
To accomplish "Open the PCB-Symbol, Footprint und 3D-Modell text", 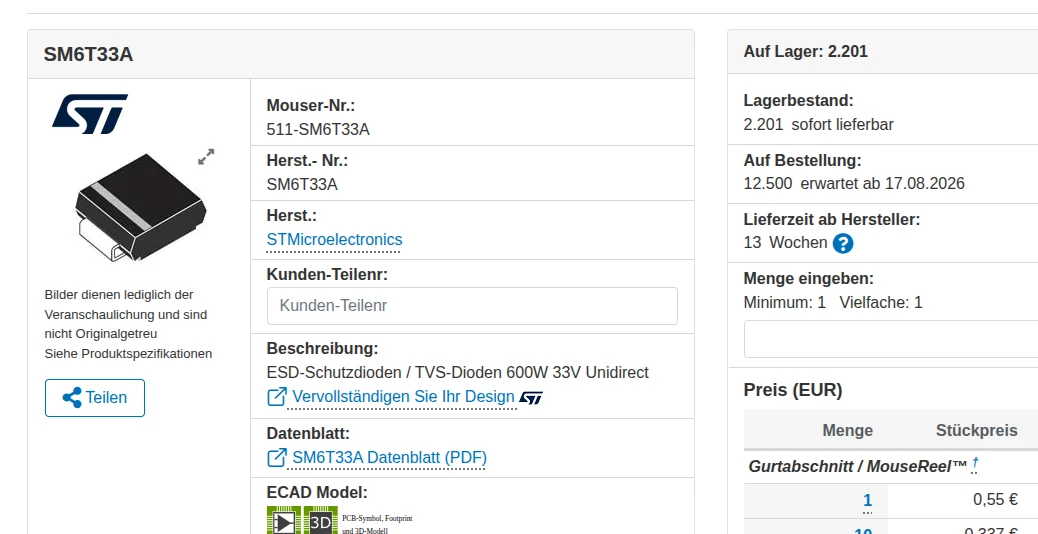I will pyautogui.click(x=377, y=524).
